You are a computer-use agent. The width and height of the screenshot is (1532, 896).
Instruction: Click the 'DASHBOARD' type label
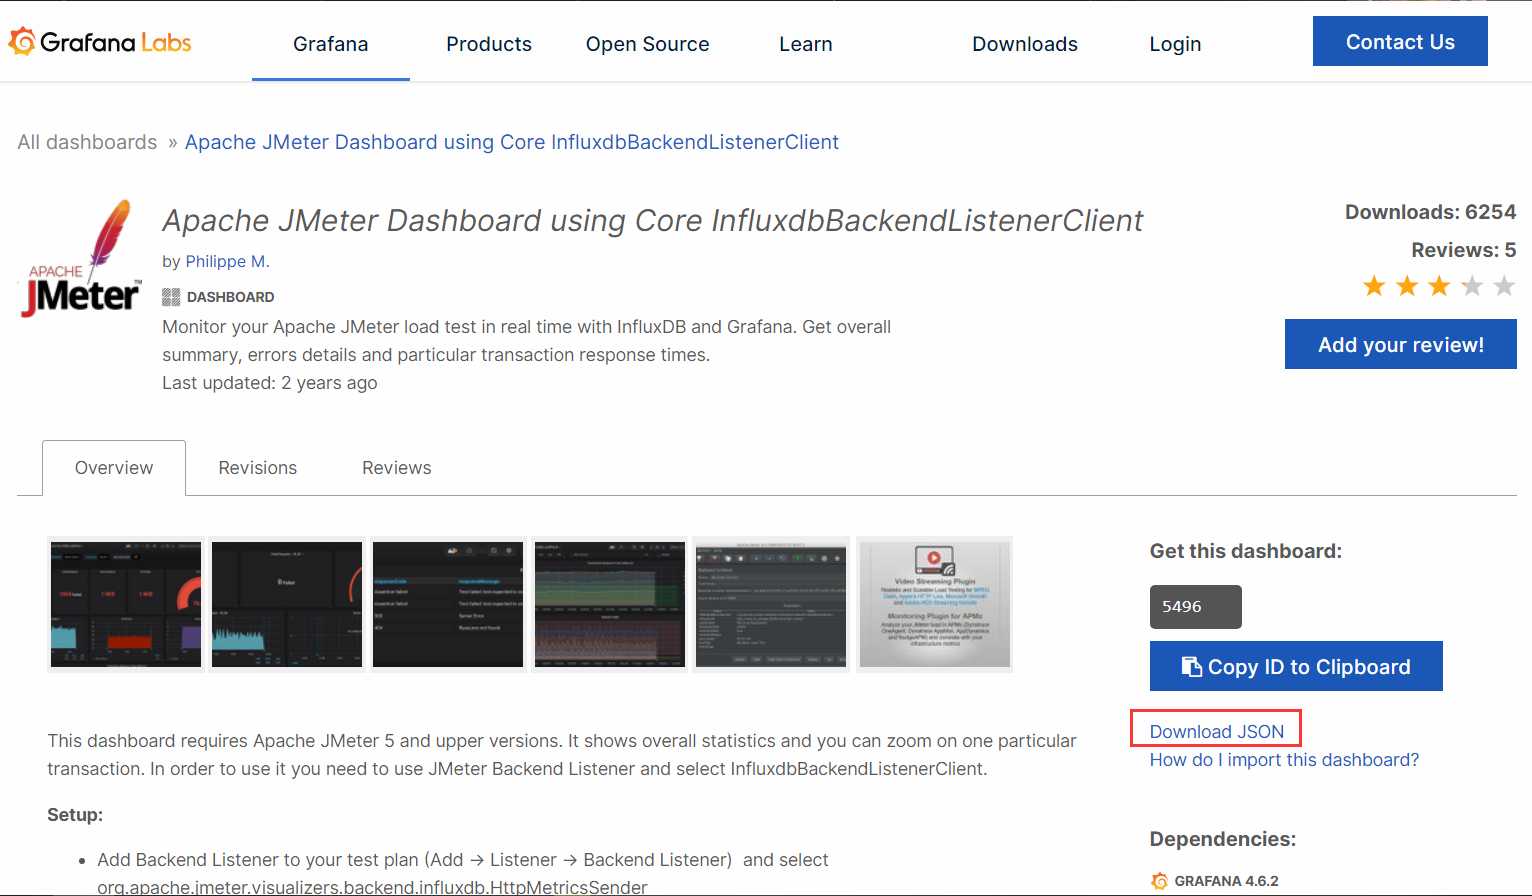pyautogui.click(x=230, y=297)
